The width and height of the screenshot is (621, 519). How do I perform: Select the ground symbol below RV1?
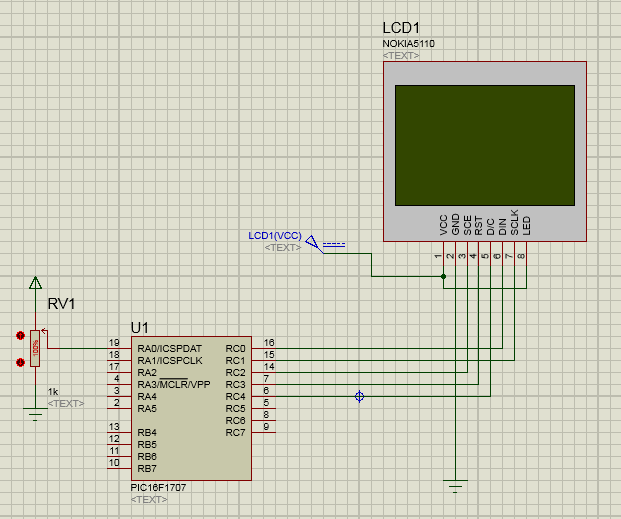click(x=35, y=414)
